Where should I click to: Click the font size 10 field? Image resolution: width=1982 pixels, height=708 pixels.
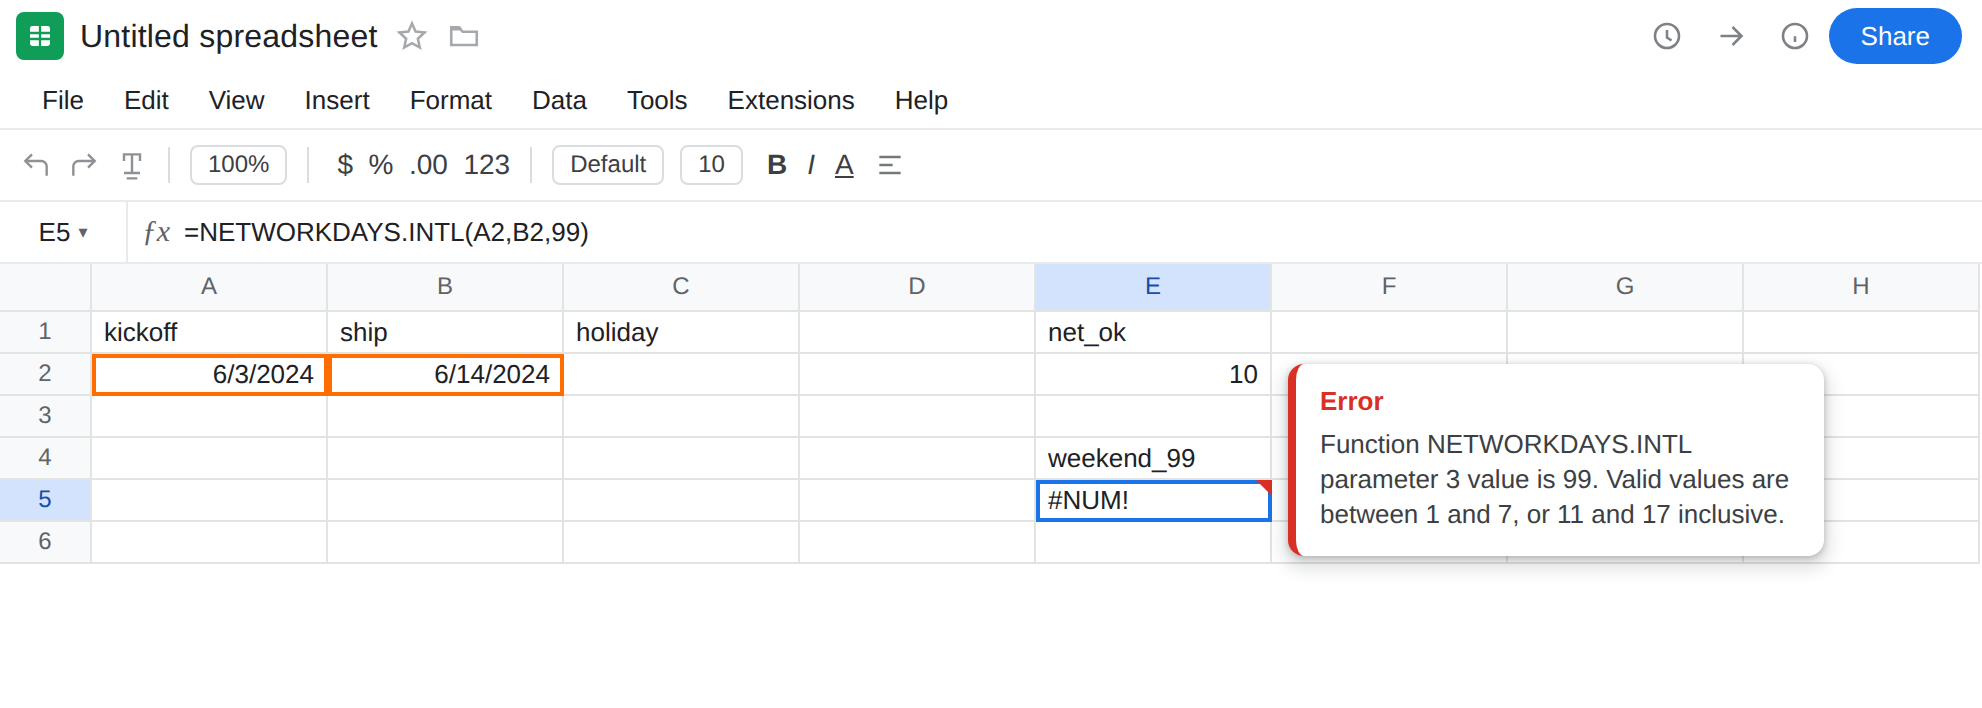point(711,165)
